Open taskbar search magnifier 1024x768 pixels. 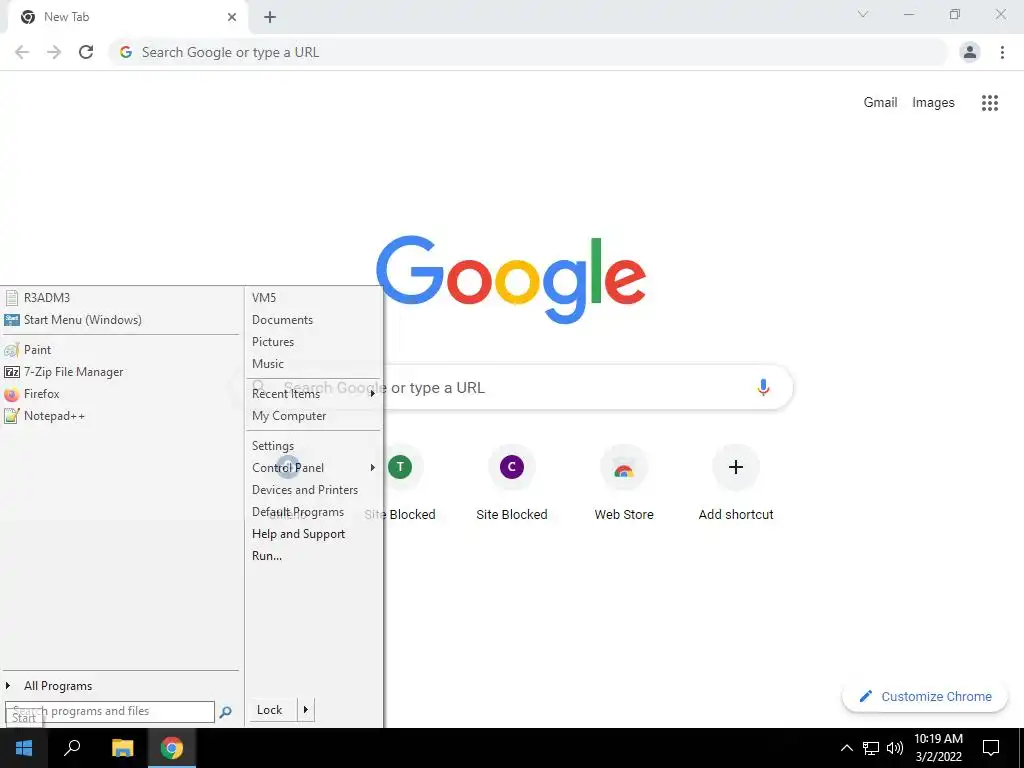coord(72,748)
